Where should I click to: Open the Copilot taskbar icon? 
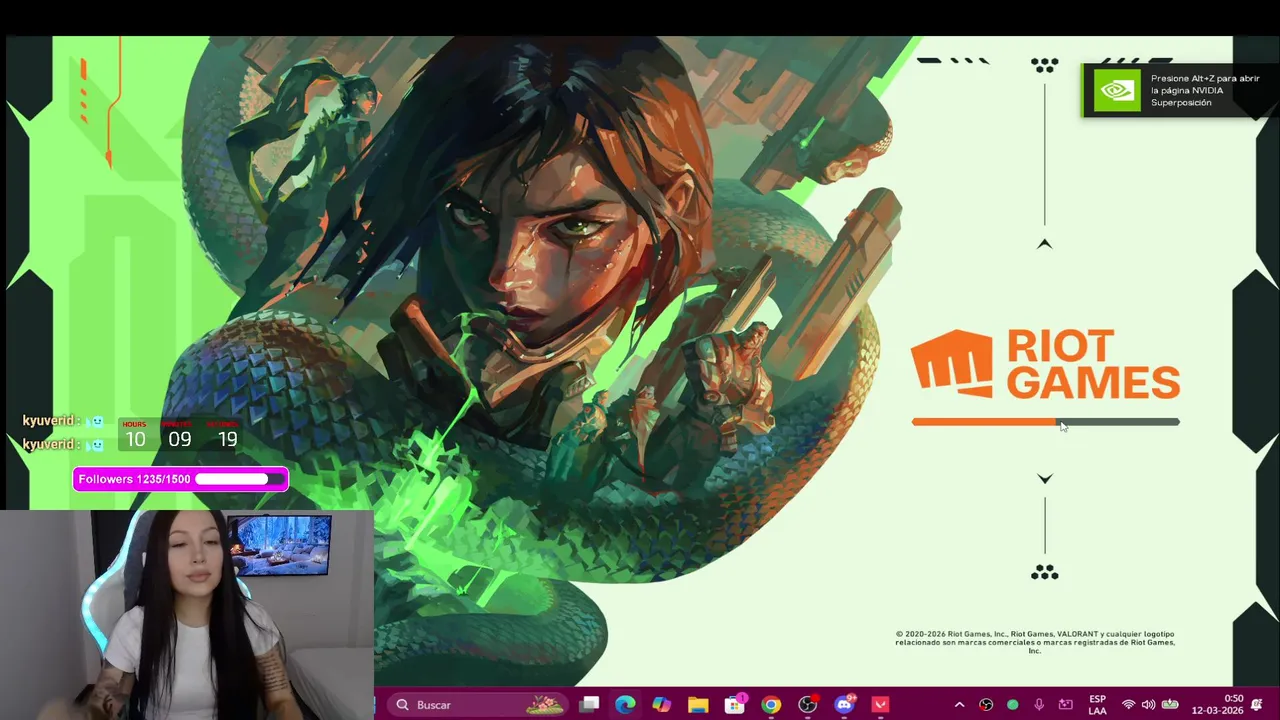pyautogui.click(x=661, y=705)
